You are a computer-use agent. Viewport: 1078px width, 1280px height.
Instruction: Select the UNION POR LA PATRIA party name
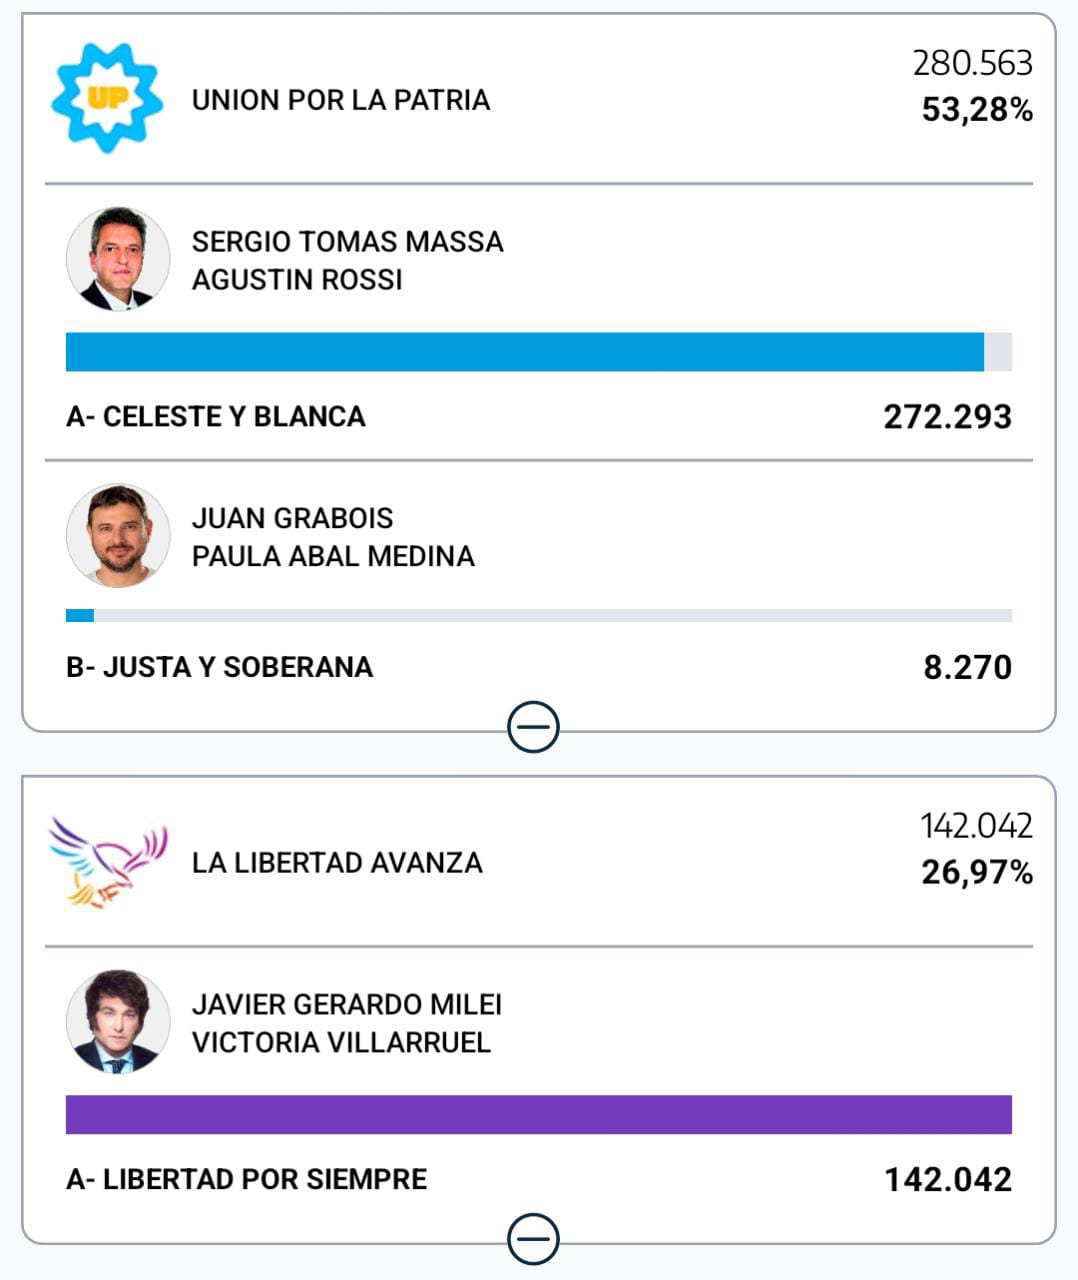click(x=341, y=100)
